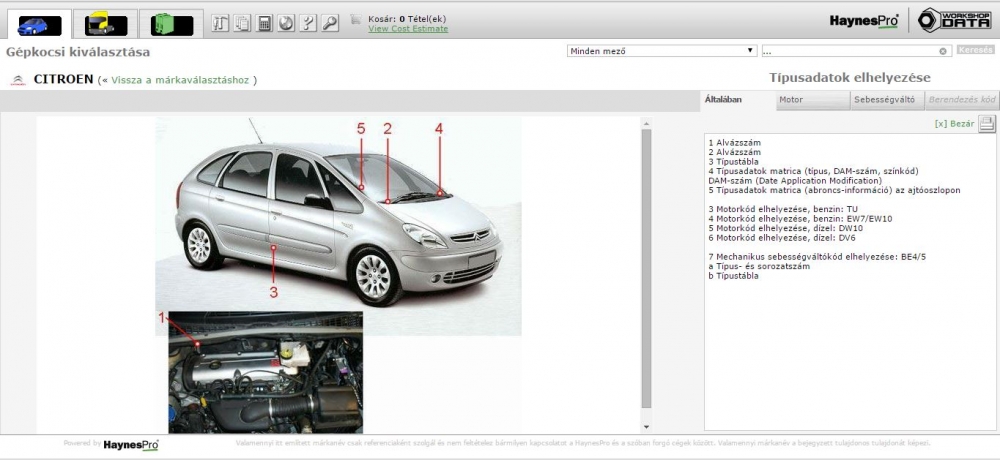Go back via Vissza a márkaválasztáshoz link

click(x=180, y=80)
